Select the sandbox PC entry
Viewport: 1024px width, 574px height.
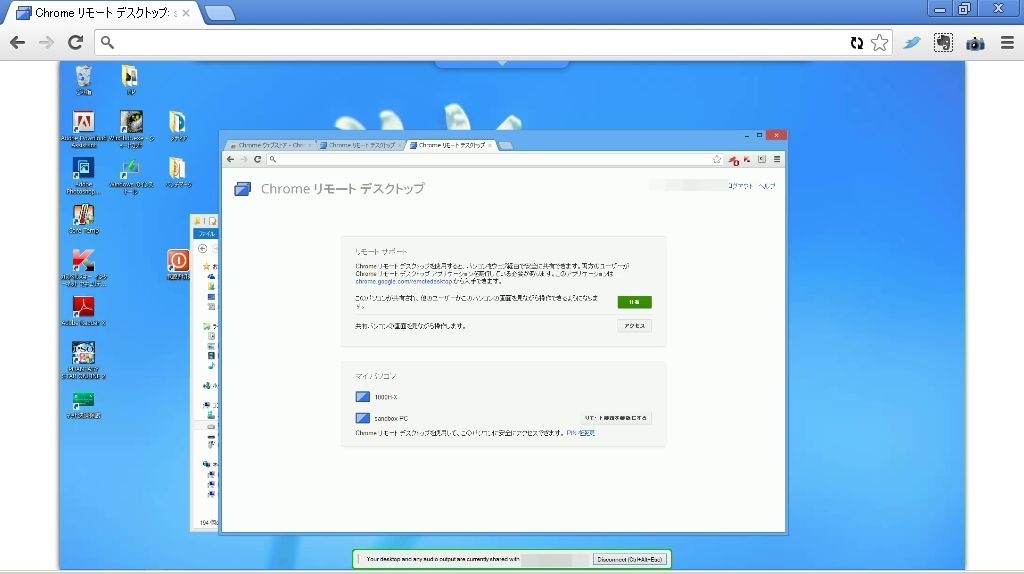click(x=382, y=418)
